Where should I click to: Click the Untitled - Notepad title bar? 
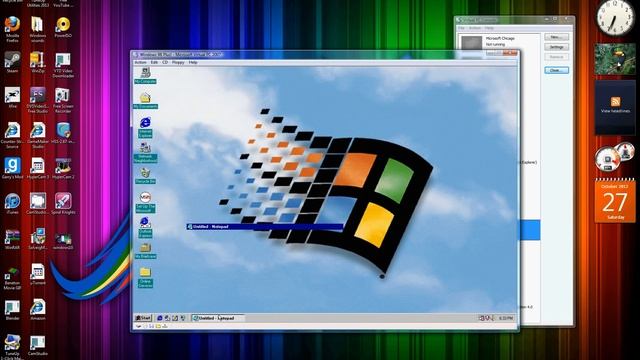264,227
